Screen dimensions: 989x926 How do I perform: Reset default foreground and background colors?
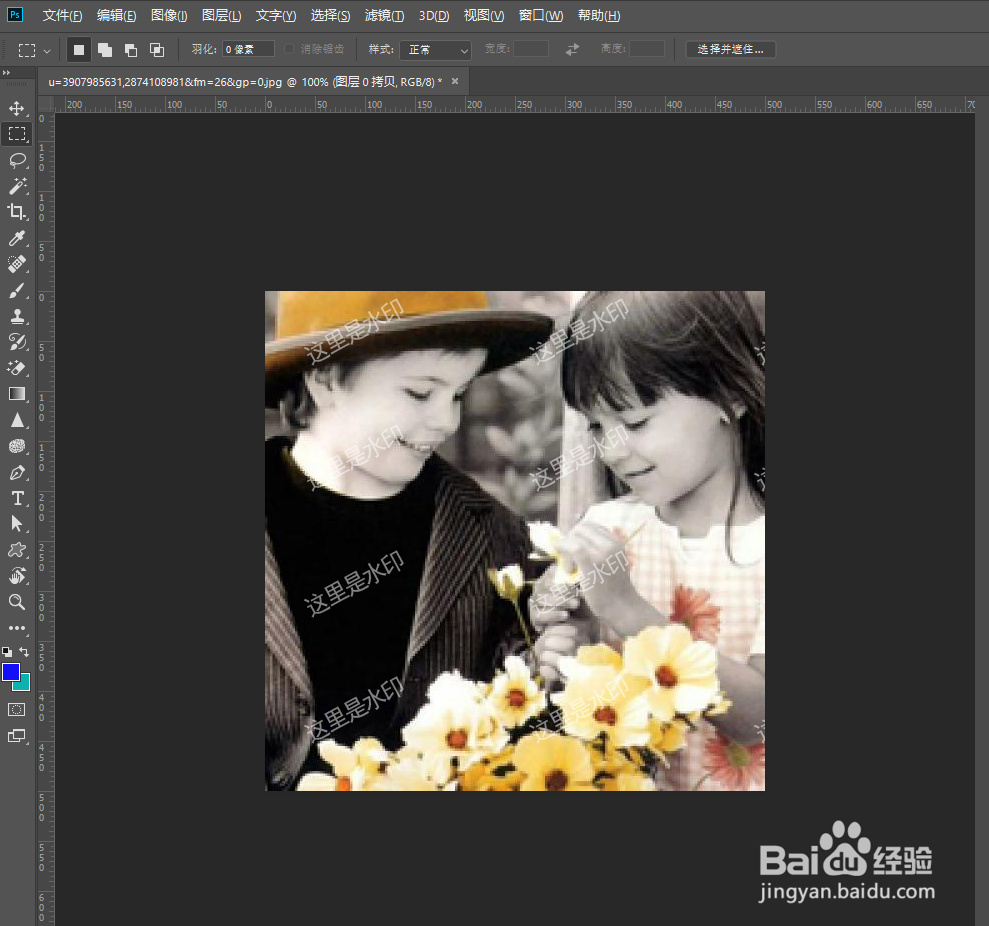pyautogui.click(x=7, y=652)
